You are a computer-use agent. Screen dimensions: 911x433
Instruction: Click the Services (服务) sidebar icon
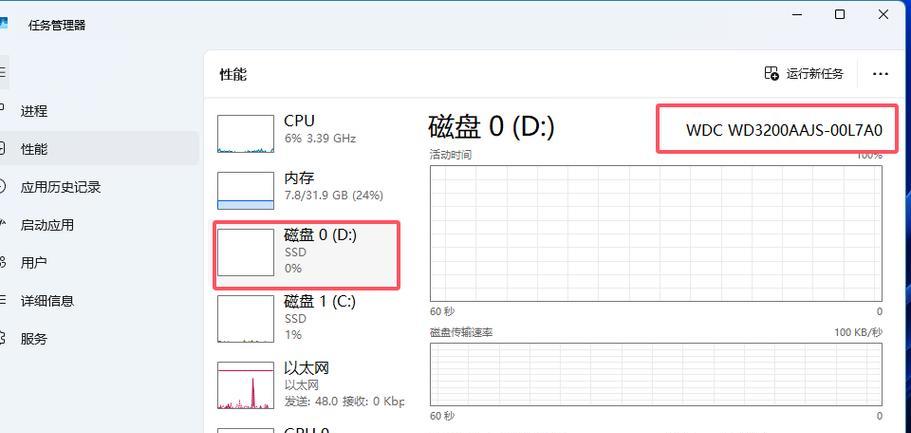point(2,338)
